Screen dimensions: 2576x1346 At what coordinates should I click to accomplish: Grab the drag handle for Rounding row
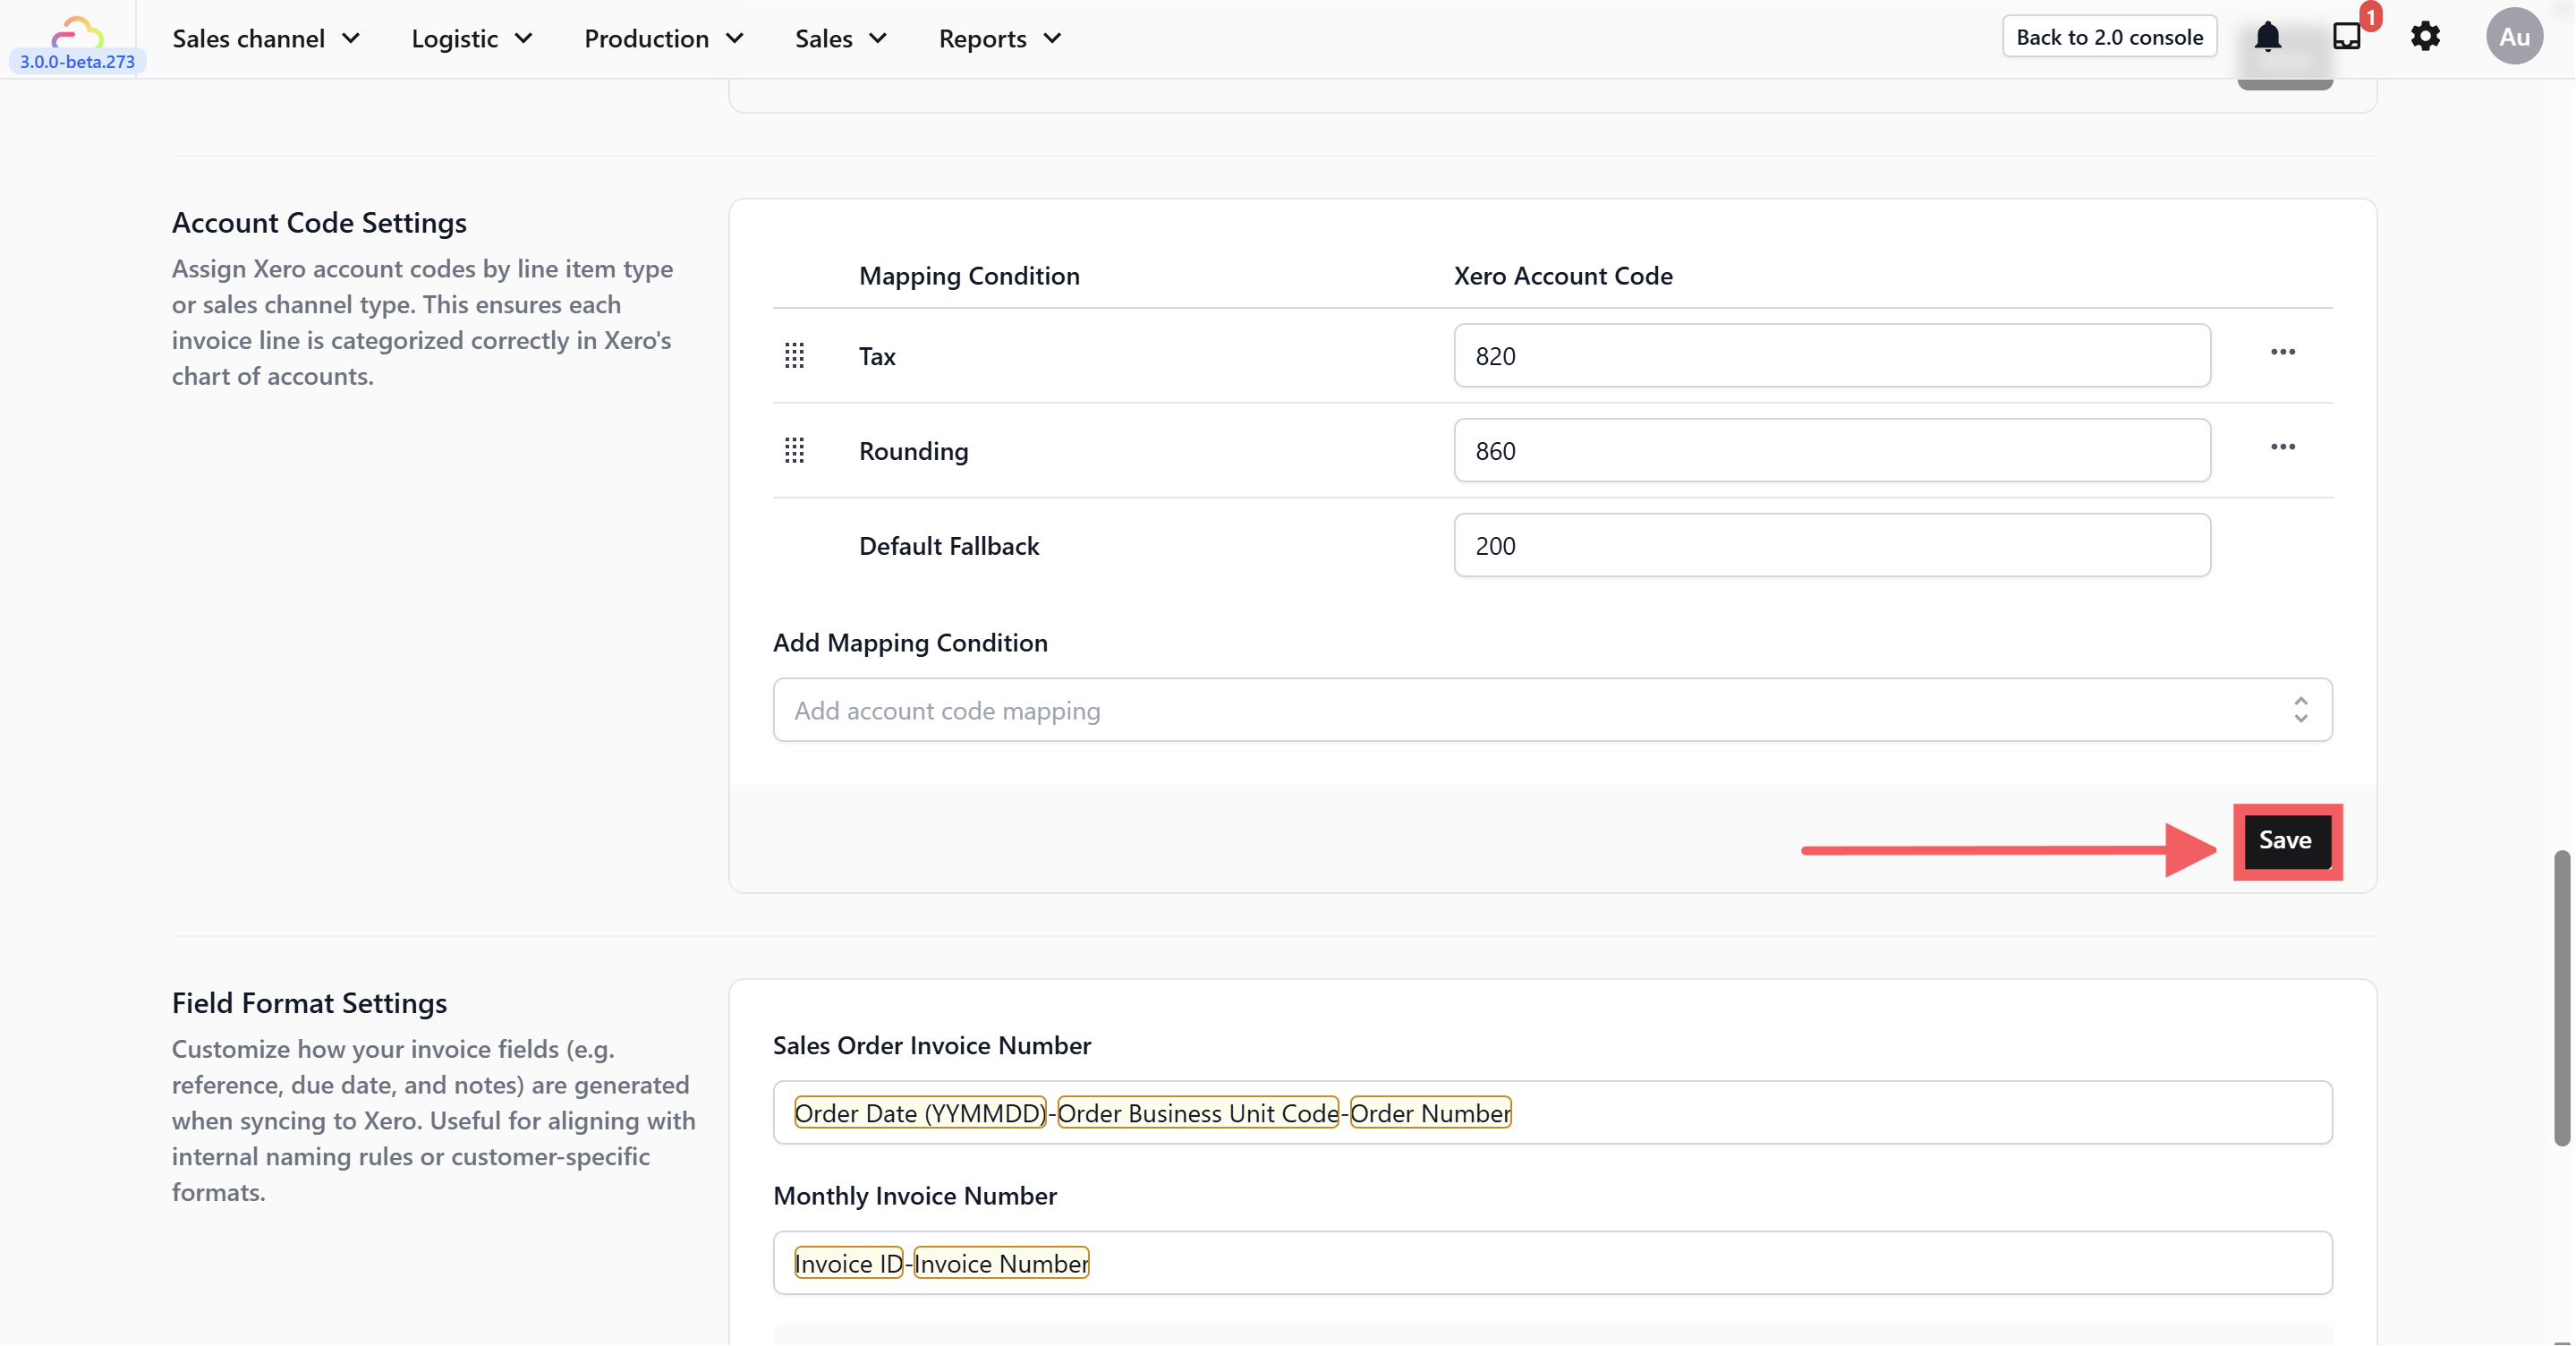(794, 451)
